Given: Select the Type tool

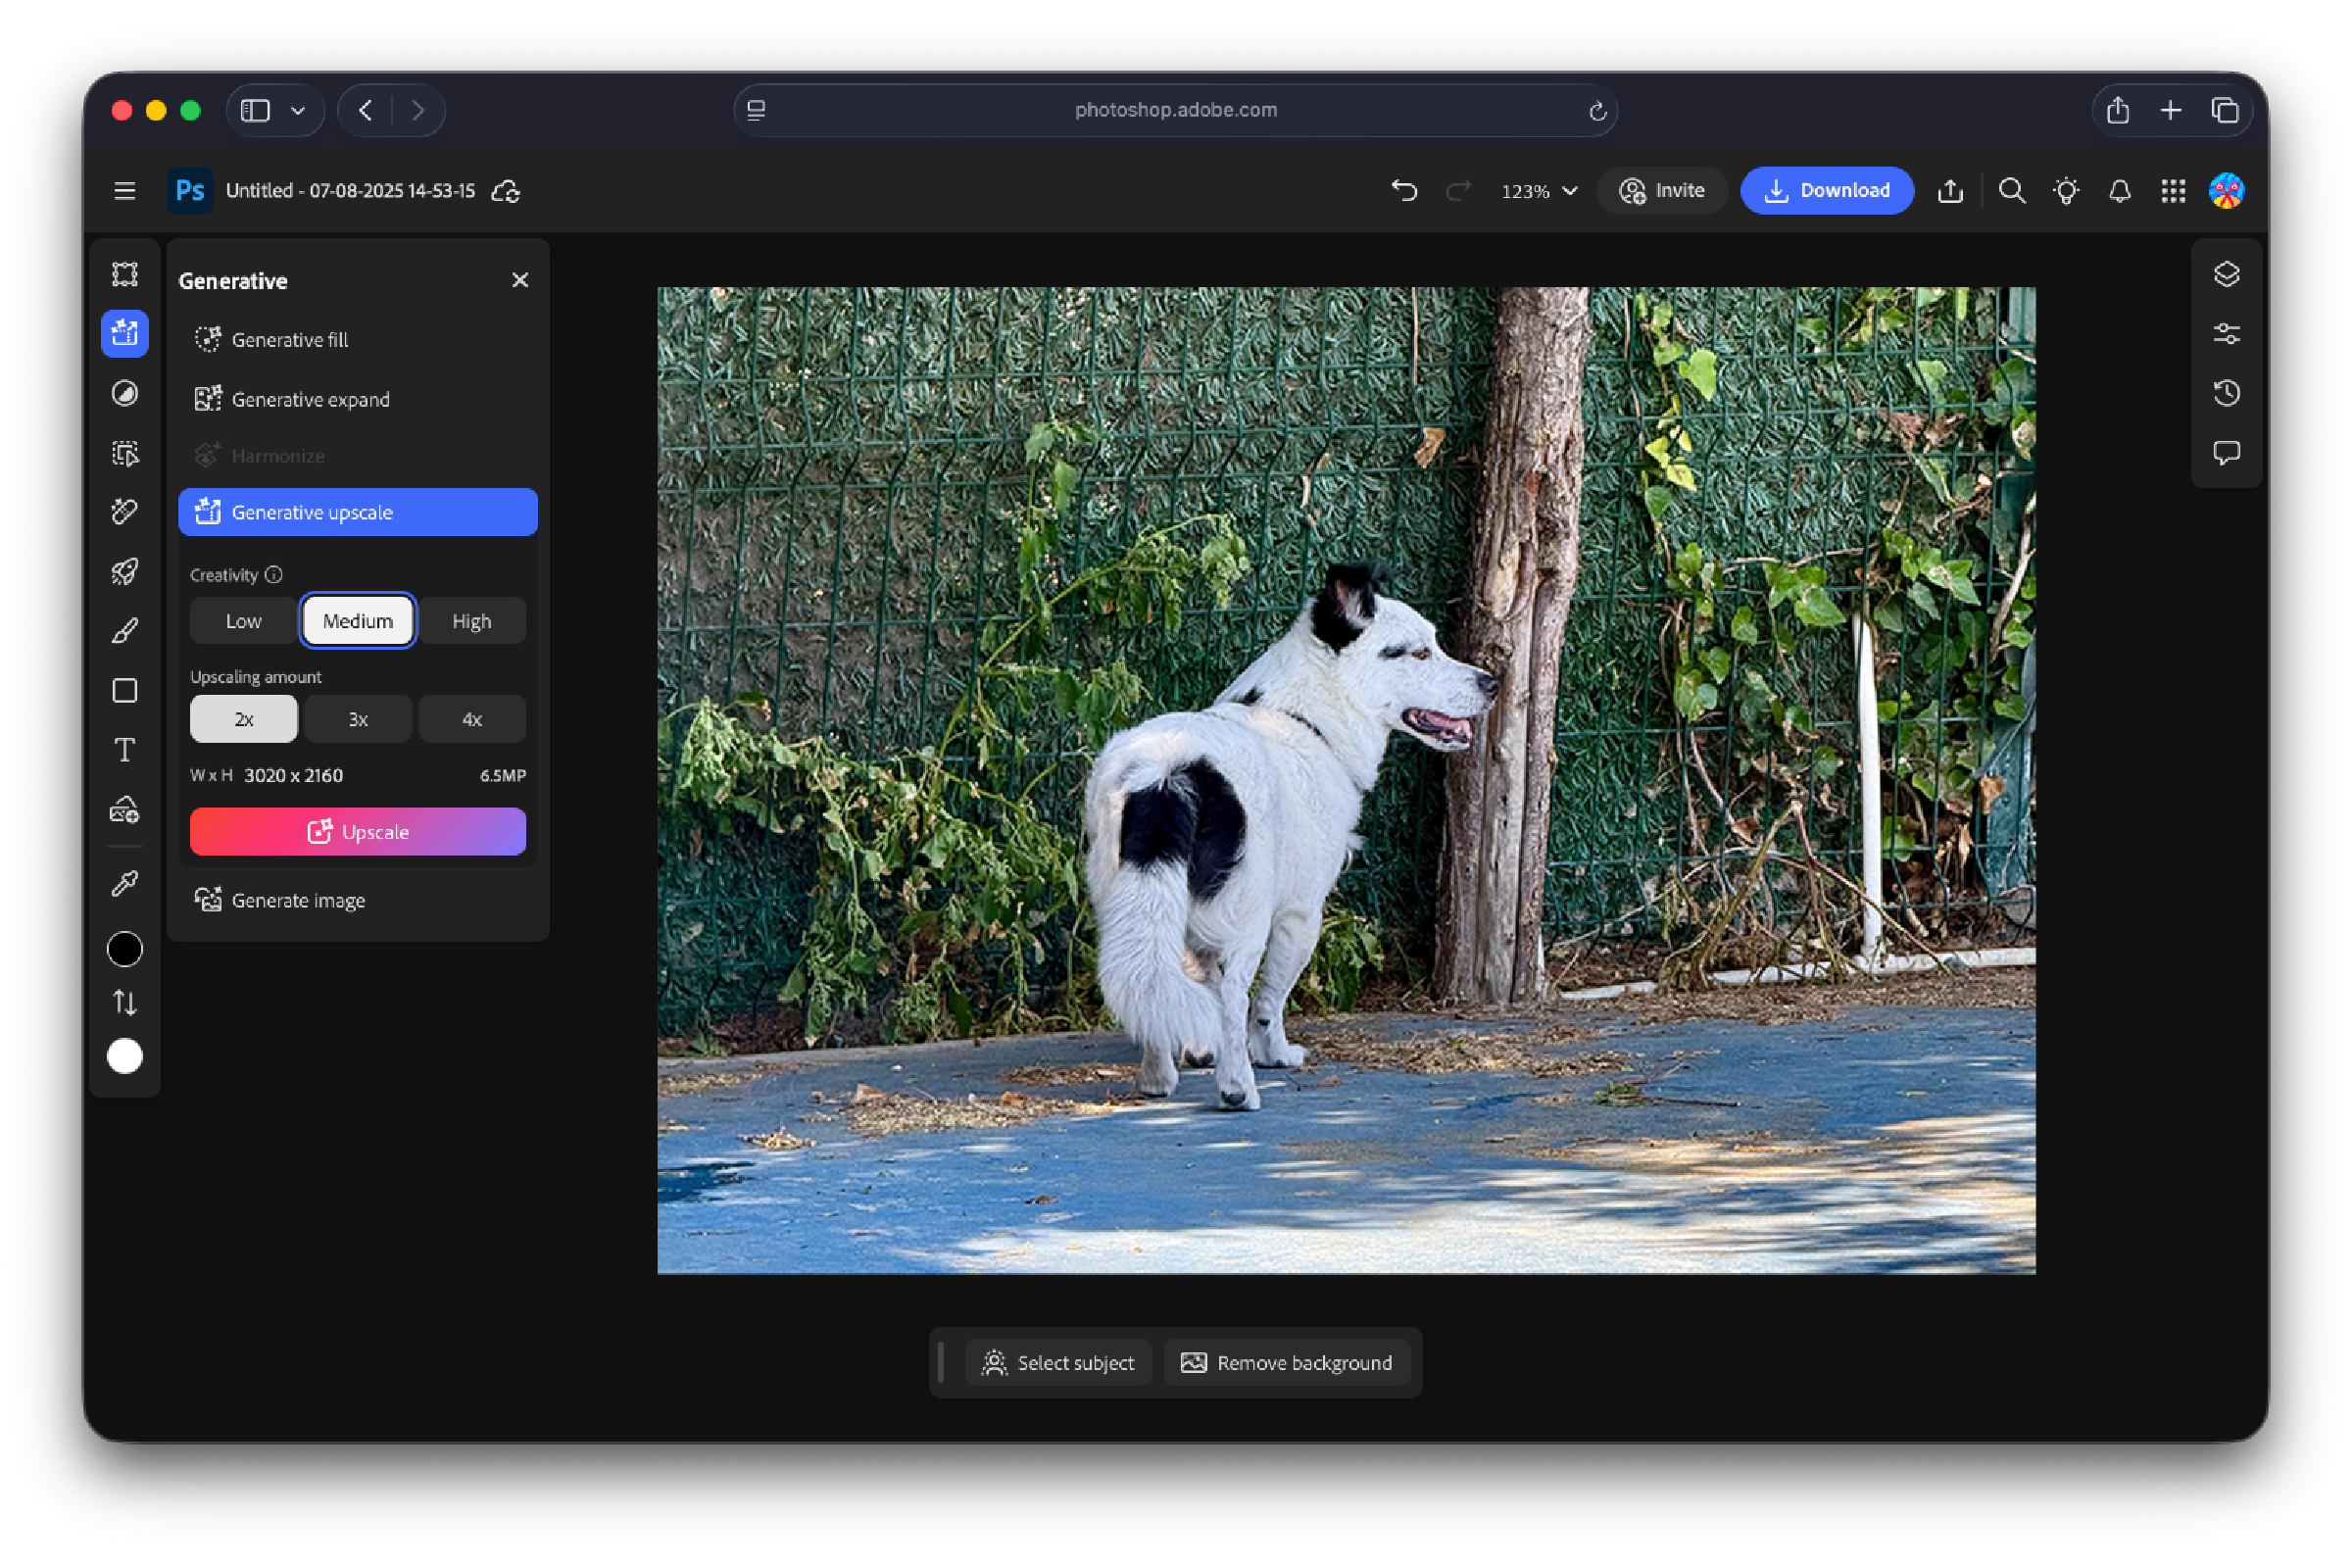Looking at the screenshot, I should (x=125, y=749).
